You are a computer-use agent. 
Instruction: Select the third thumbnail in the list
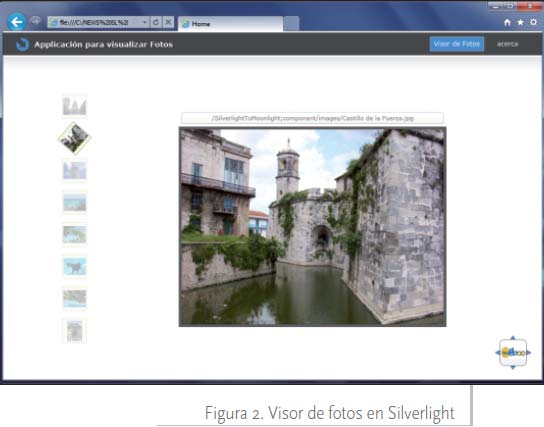(x=75, y=170)
